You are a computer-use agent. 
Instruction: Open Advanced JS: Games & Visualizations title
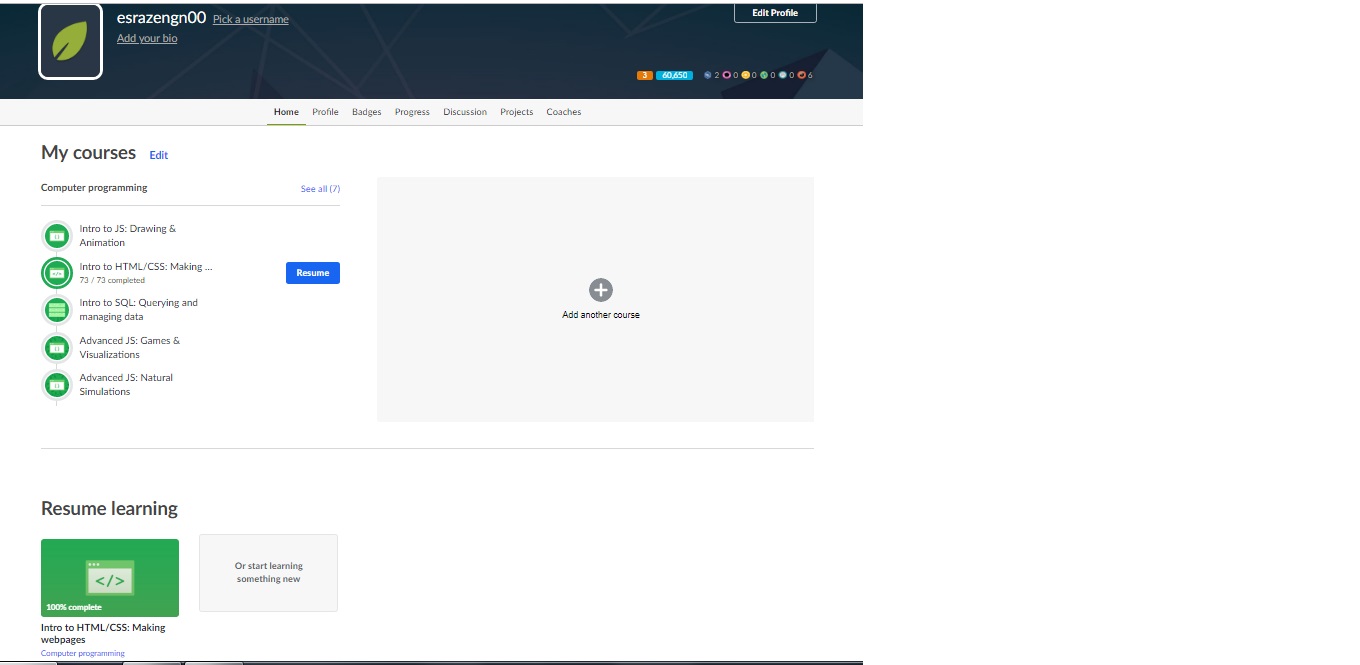[130, 348]
